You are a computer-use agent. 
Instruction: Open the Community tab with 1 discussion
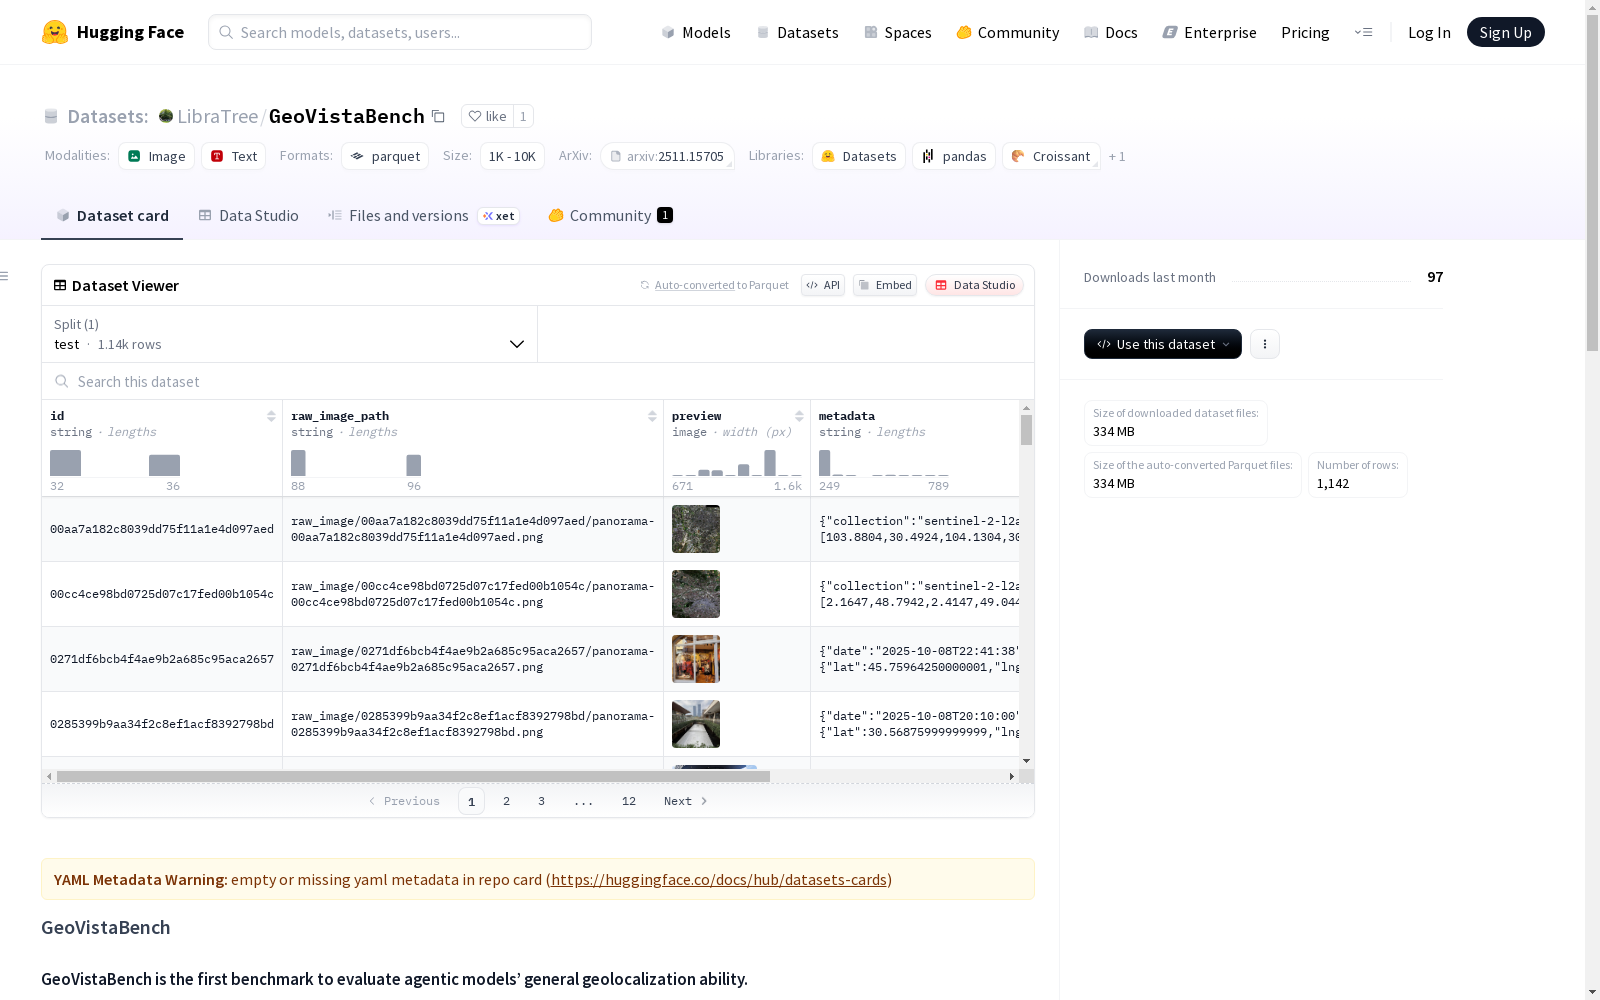click(x=611, y=216)
